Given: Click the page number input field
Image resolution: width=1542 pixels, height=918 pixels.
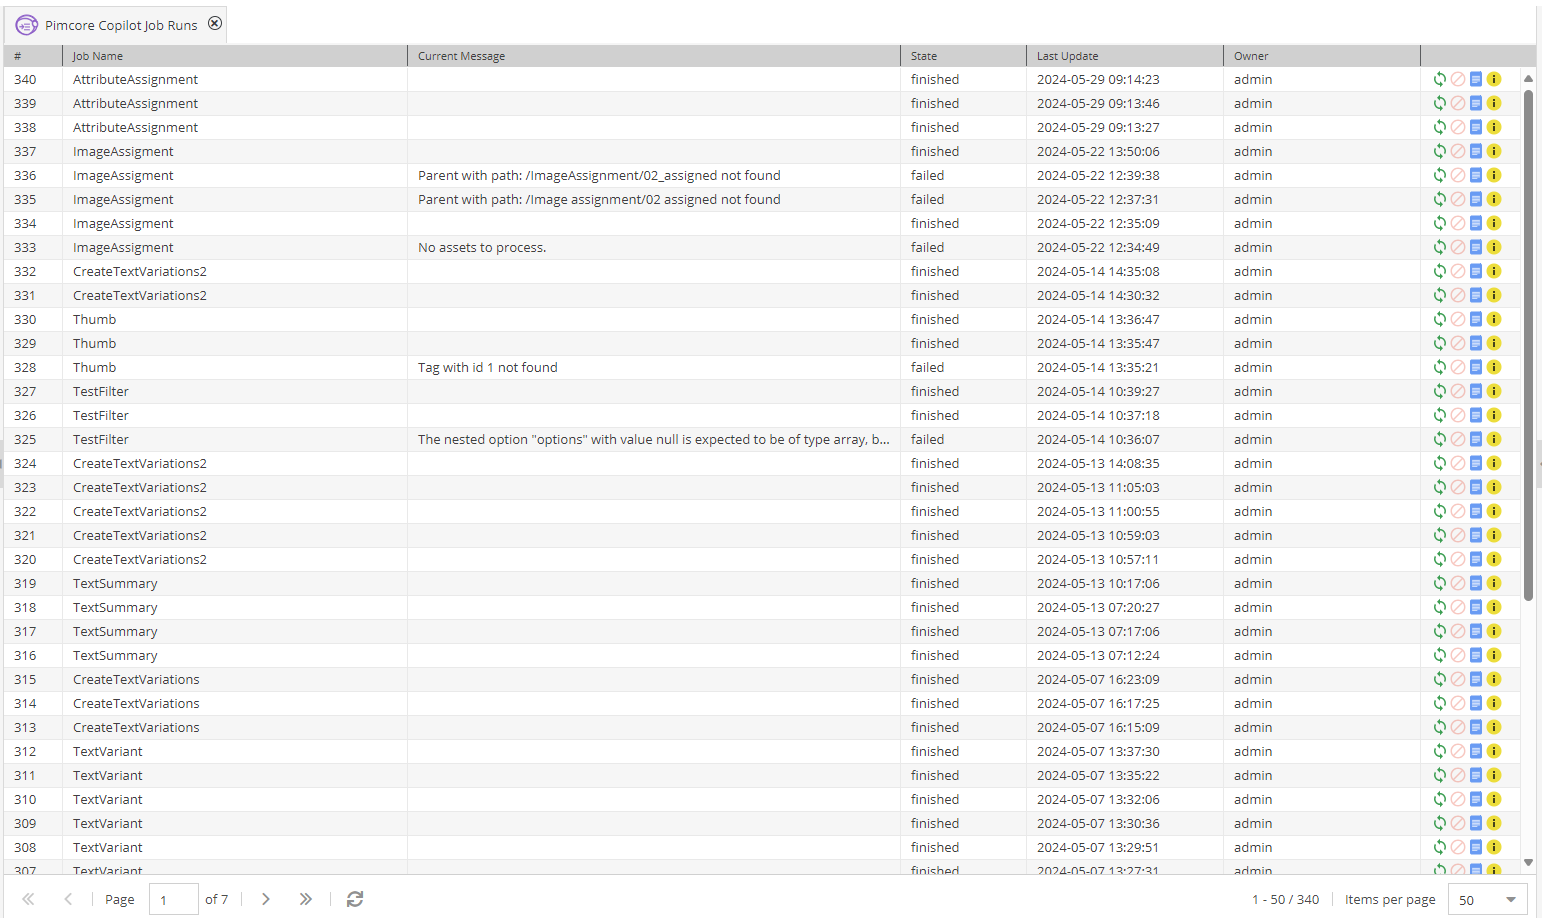Looking at the screenshot, I should [172, 899].
